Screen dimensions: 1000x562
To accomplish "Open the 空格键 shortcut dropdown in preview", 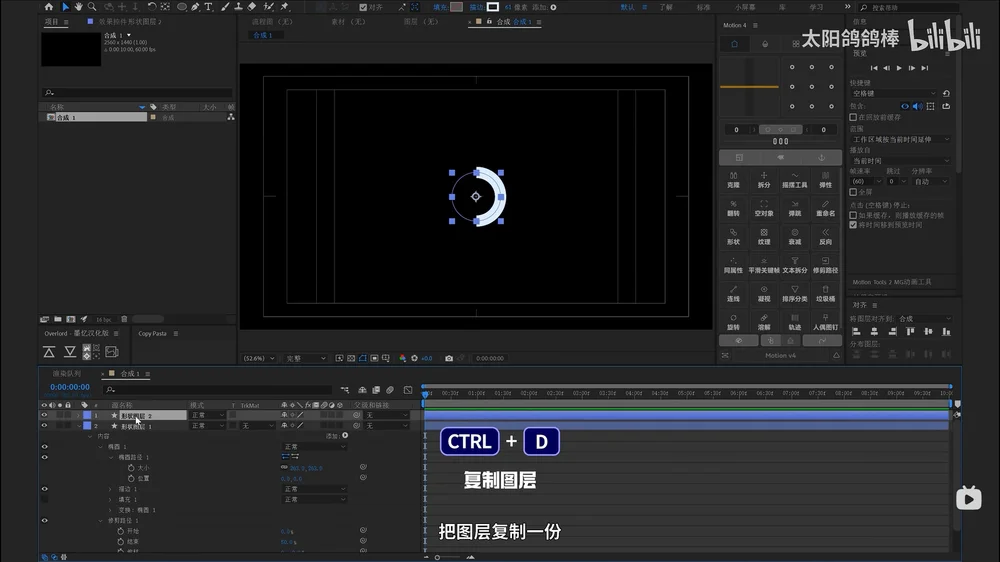I will coord(893,93).
